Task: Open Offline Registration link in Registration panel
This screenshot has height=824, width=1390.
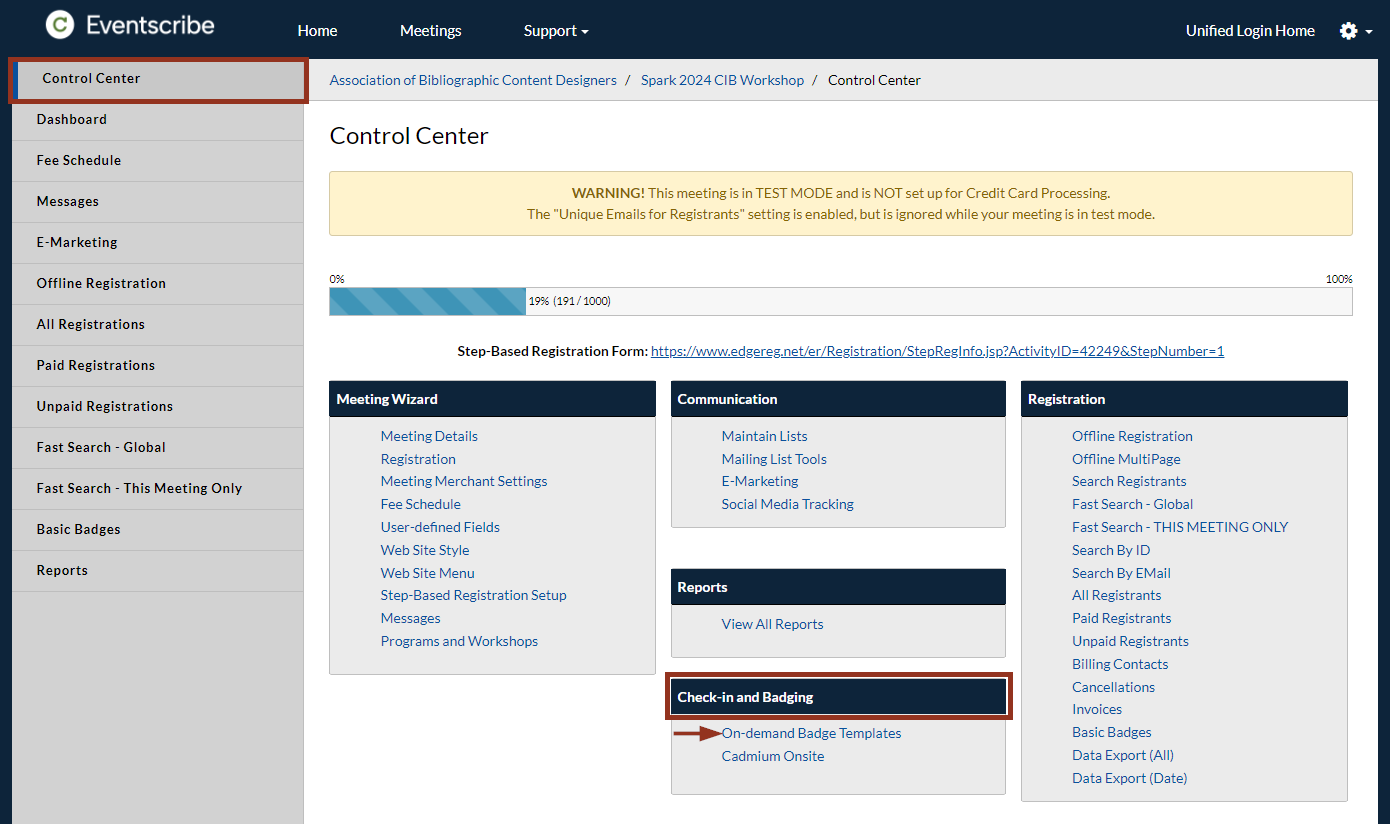Action: click(x=1132, y=436)
